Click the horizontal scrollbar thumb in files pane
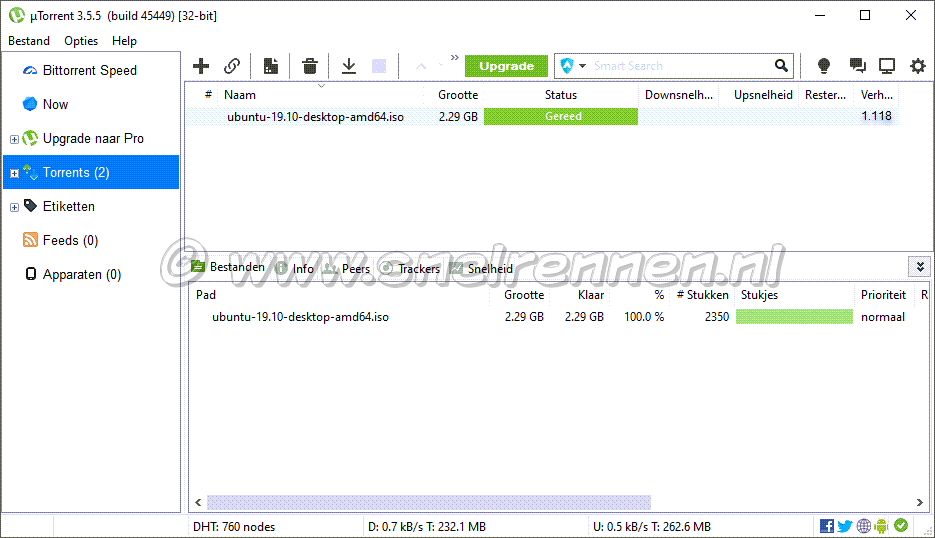935x538 pixels. (x=429, y=502)
